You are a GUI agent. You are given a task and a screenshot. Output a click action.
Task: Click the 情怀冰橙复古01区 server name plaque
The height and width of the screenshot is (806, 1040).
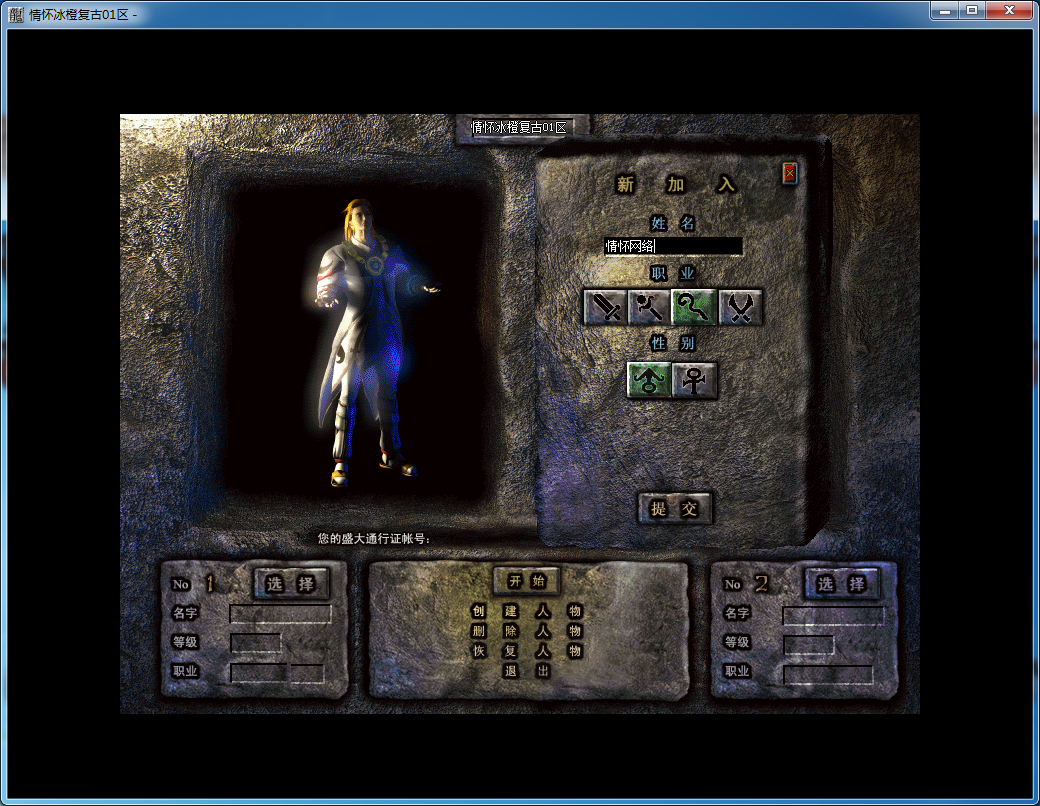point(520,127)
